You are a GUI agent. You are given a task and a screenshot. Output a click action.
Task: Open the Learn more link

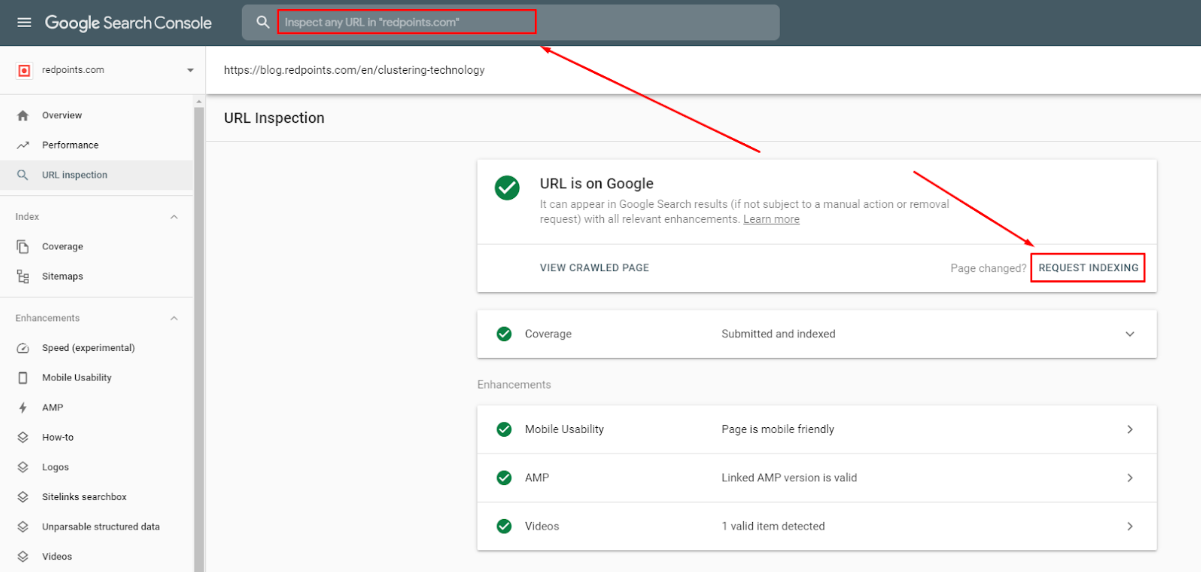click(771, 219)
